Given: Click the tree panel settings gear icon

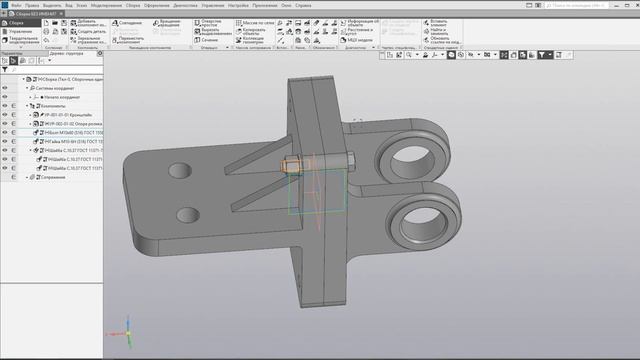Looking at the screenshot, I should point(100,53).
